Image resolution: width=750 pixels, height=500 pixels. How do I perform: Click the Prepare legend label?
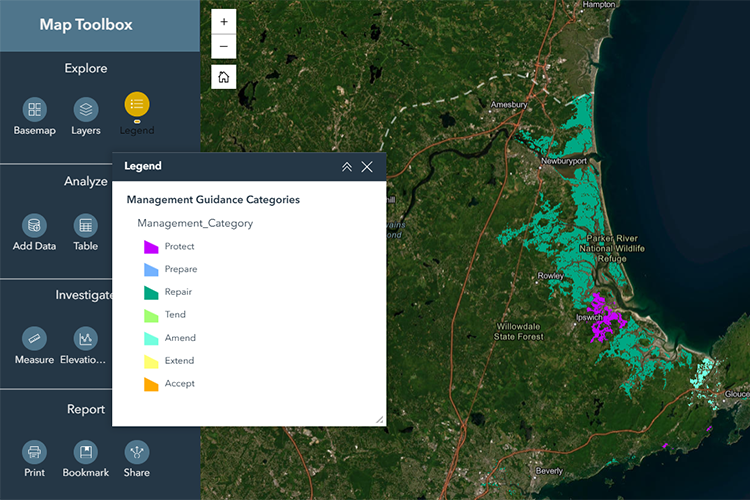181,269
